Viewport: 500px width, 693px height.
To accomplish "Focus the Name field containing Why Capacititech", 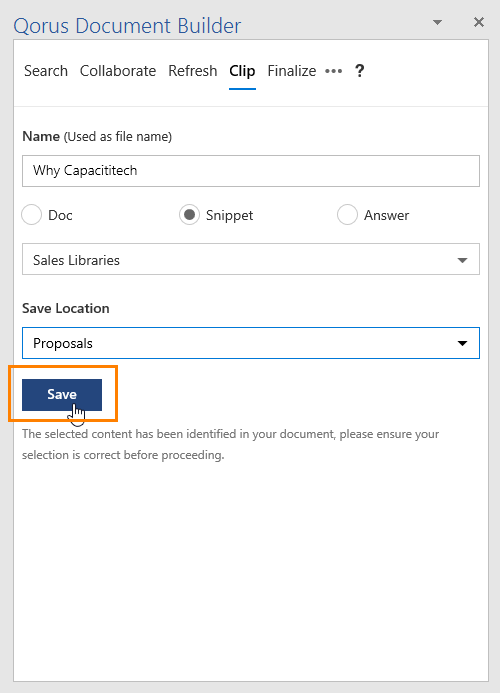I will [251, 171].
